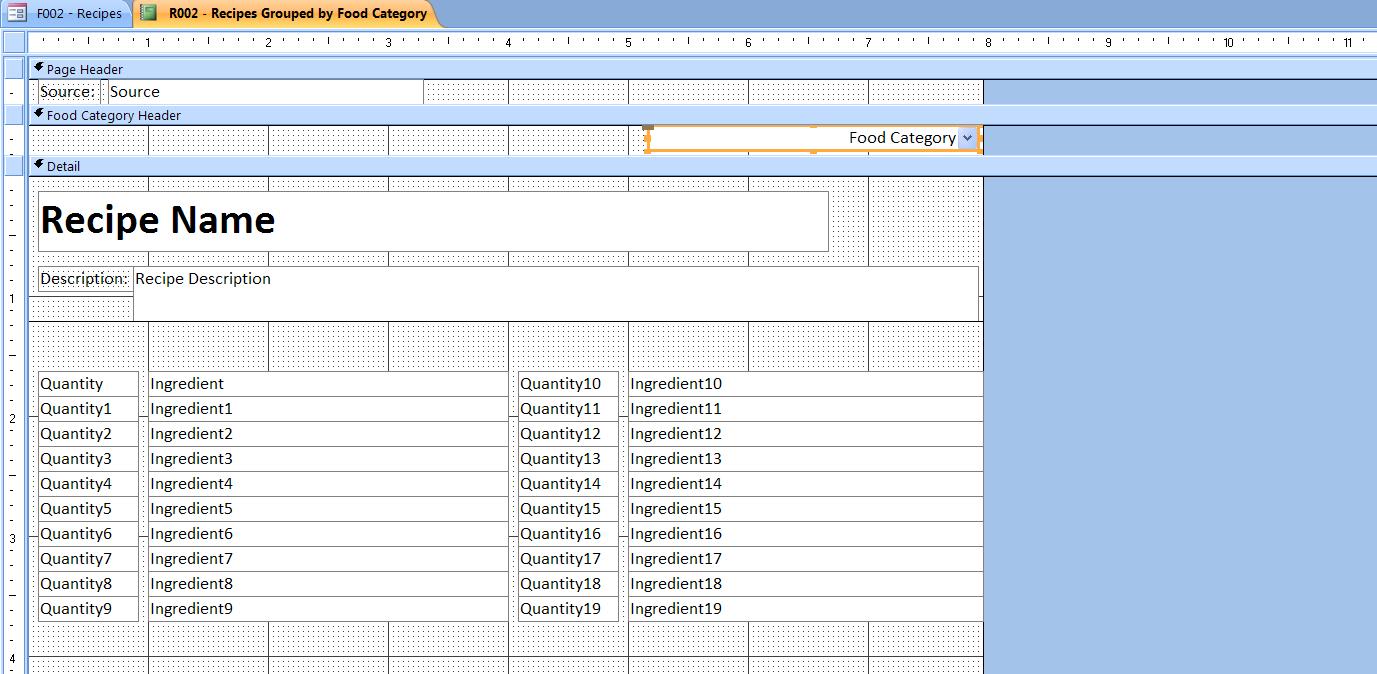This screenshot has width=1377, height=674.
Task: Select the Source text box control
Action: (264, 92)
